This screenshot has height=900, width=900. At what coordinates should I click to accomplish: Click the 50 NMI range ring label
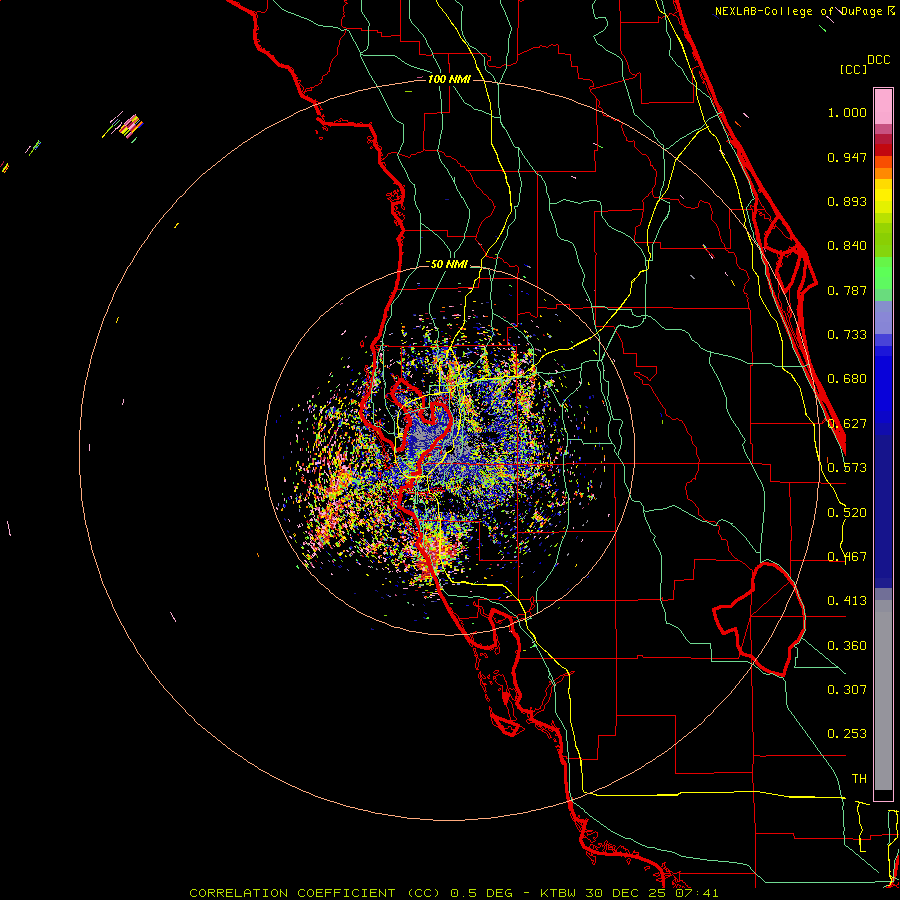click(x=449, y=264)
